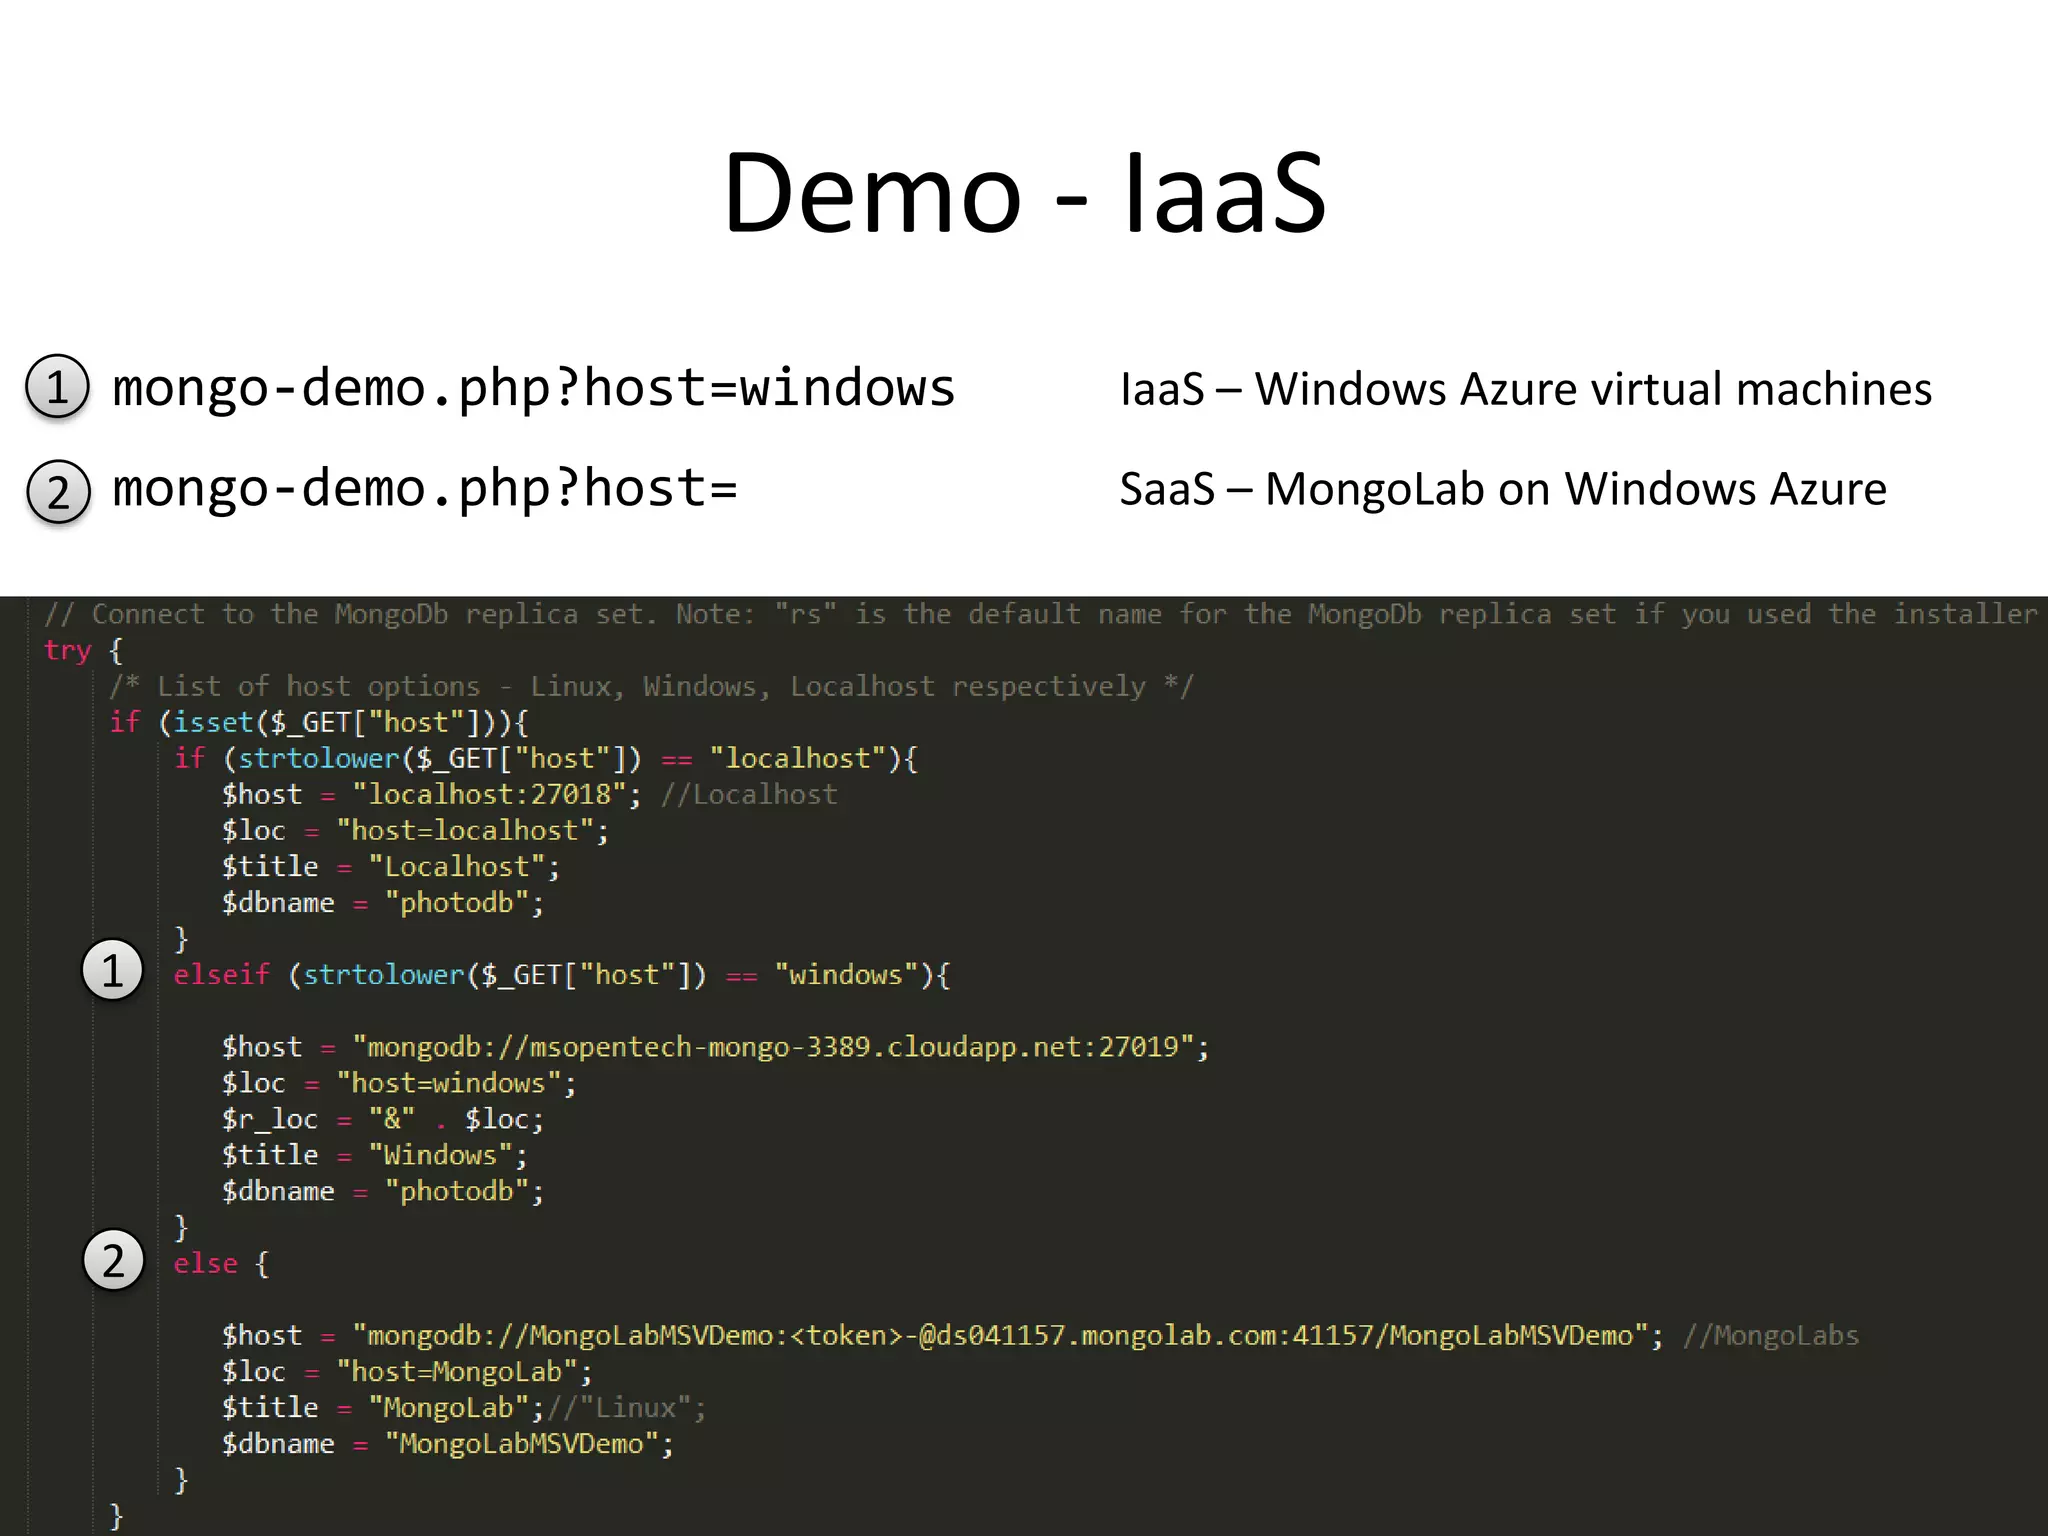
Task: Click 'SaaS – MongoLab on Windows Azure' label
Action: point(1503,489)
